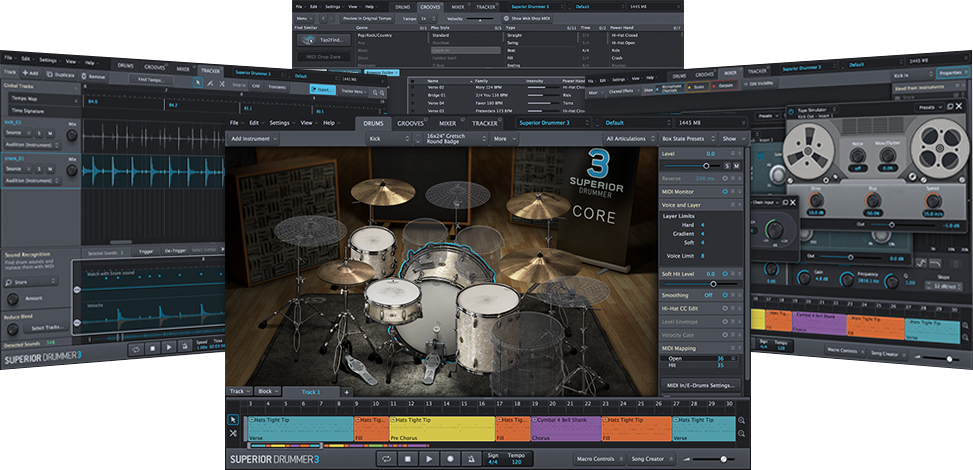Click the Drive knob in Tape Simulator window
This screenshot has height=470, width=973.
click(x=817, y=201)
